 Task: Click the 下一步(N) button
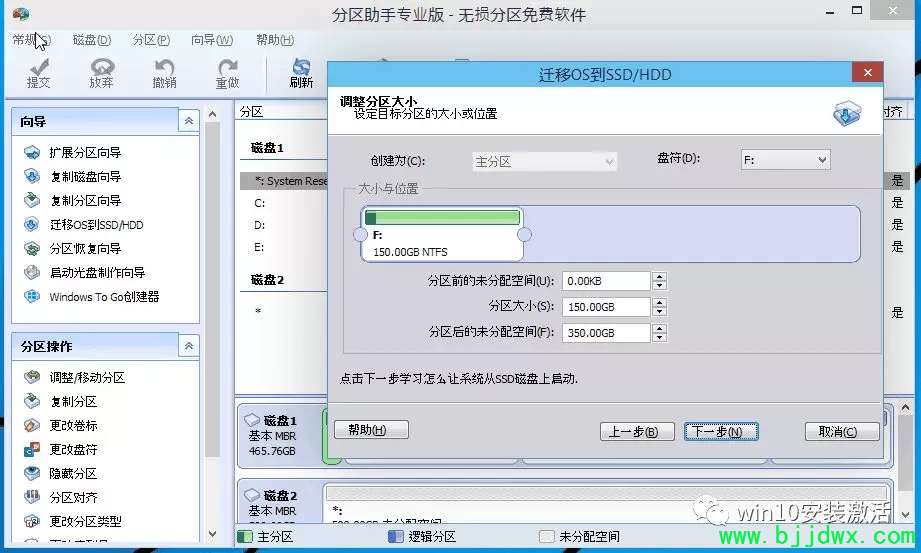tap(721, 432)
